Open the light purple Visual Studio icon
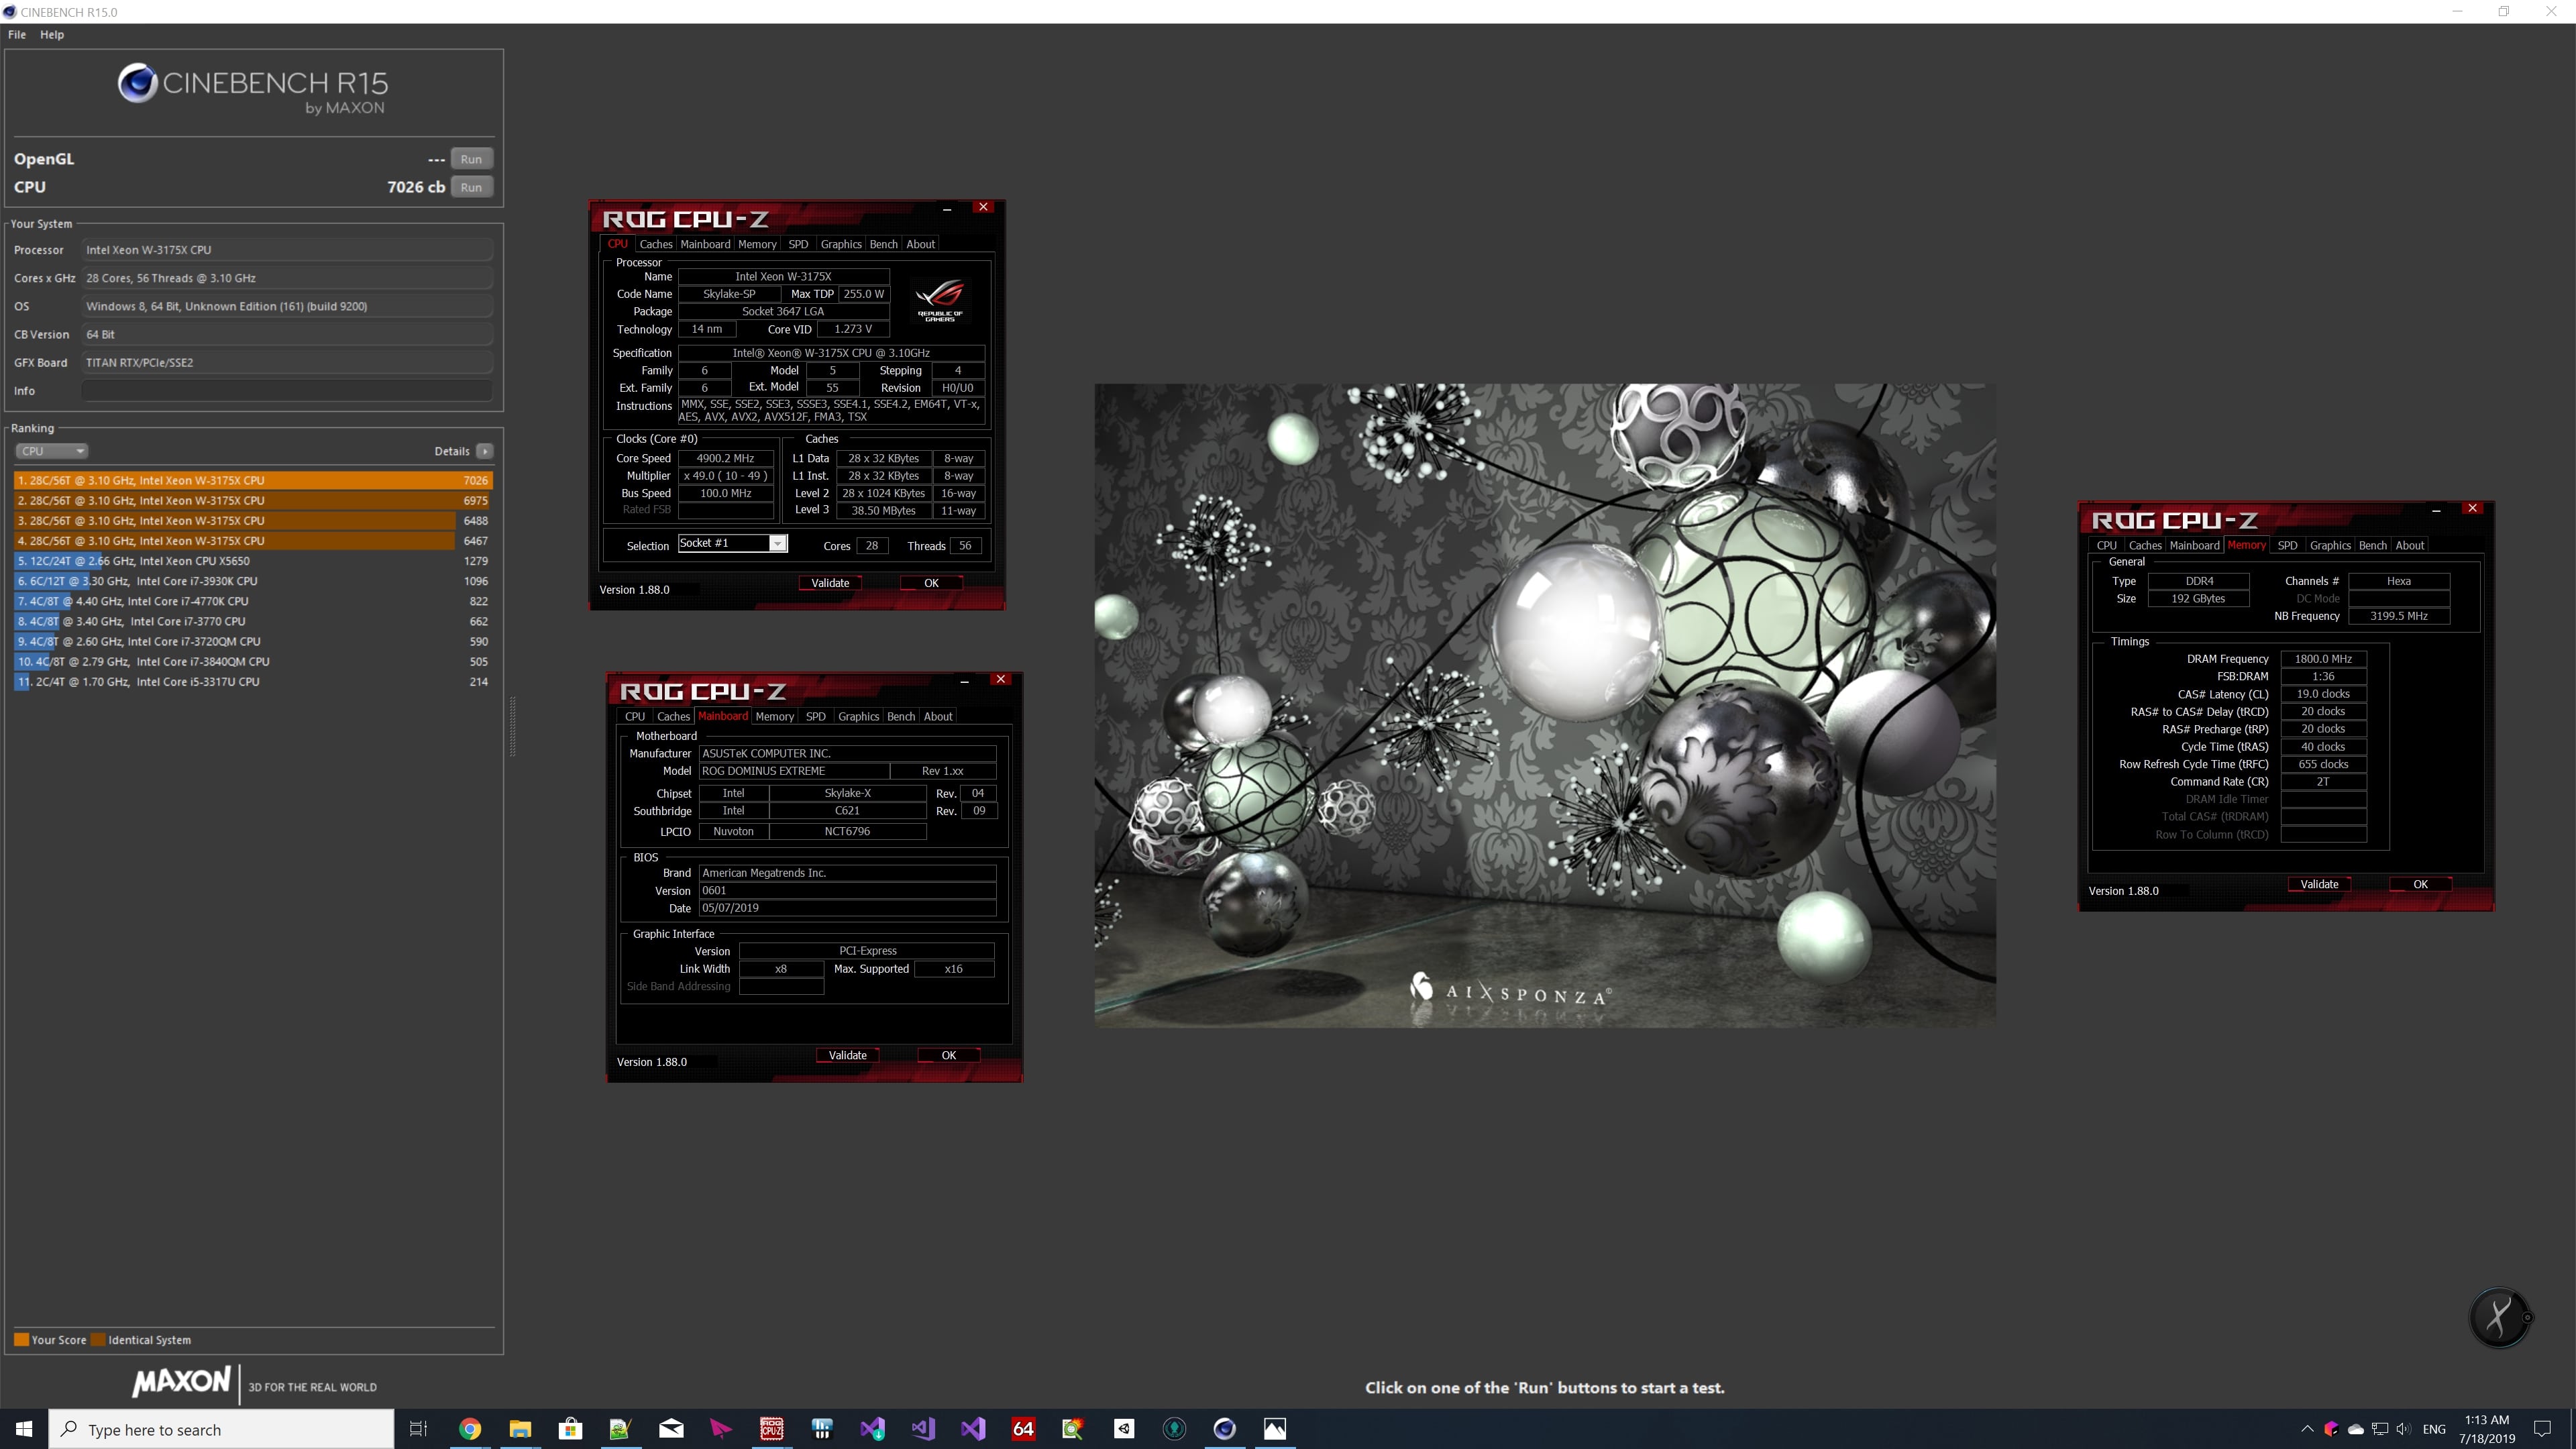This screenshot has height=1449, width=2576. tap(922, 1429)
